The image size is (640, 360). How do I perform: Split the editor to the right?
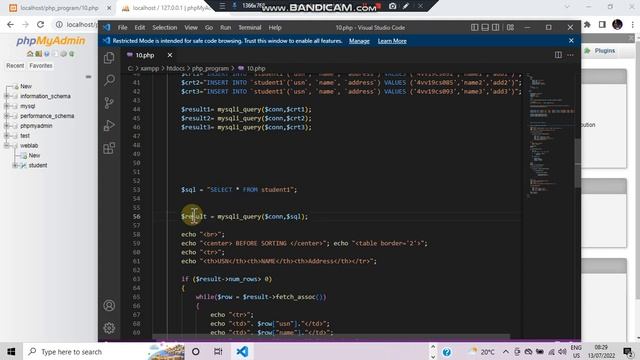[x=558, y=55]
